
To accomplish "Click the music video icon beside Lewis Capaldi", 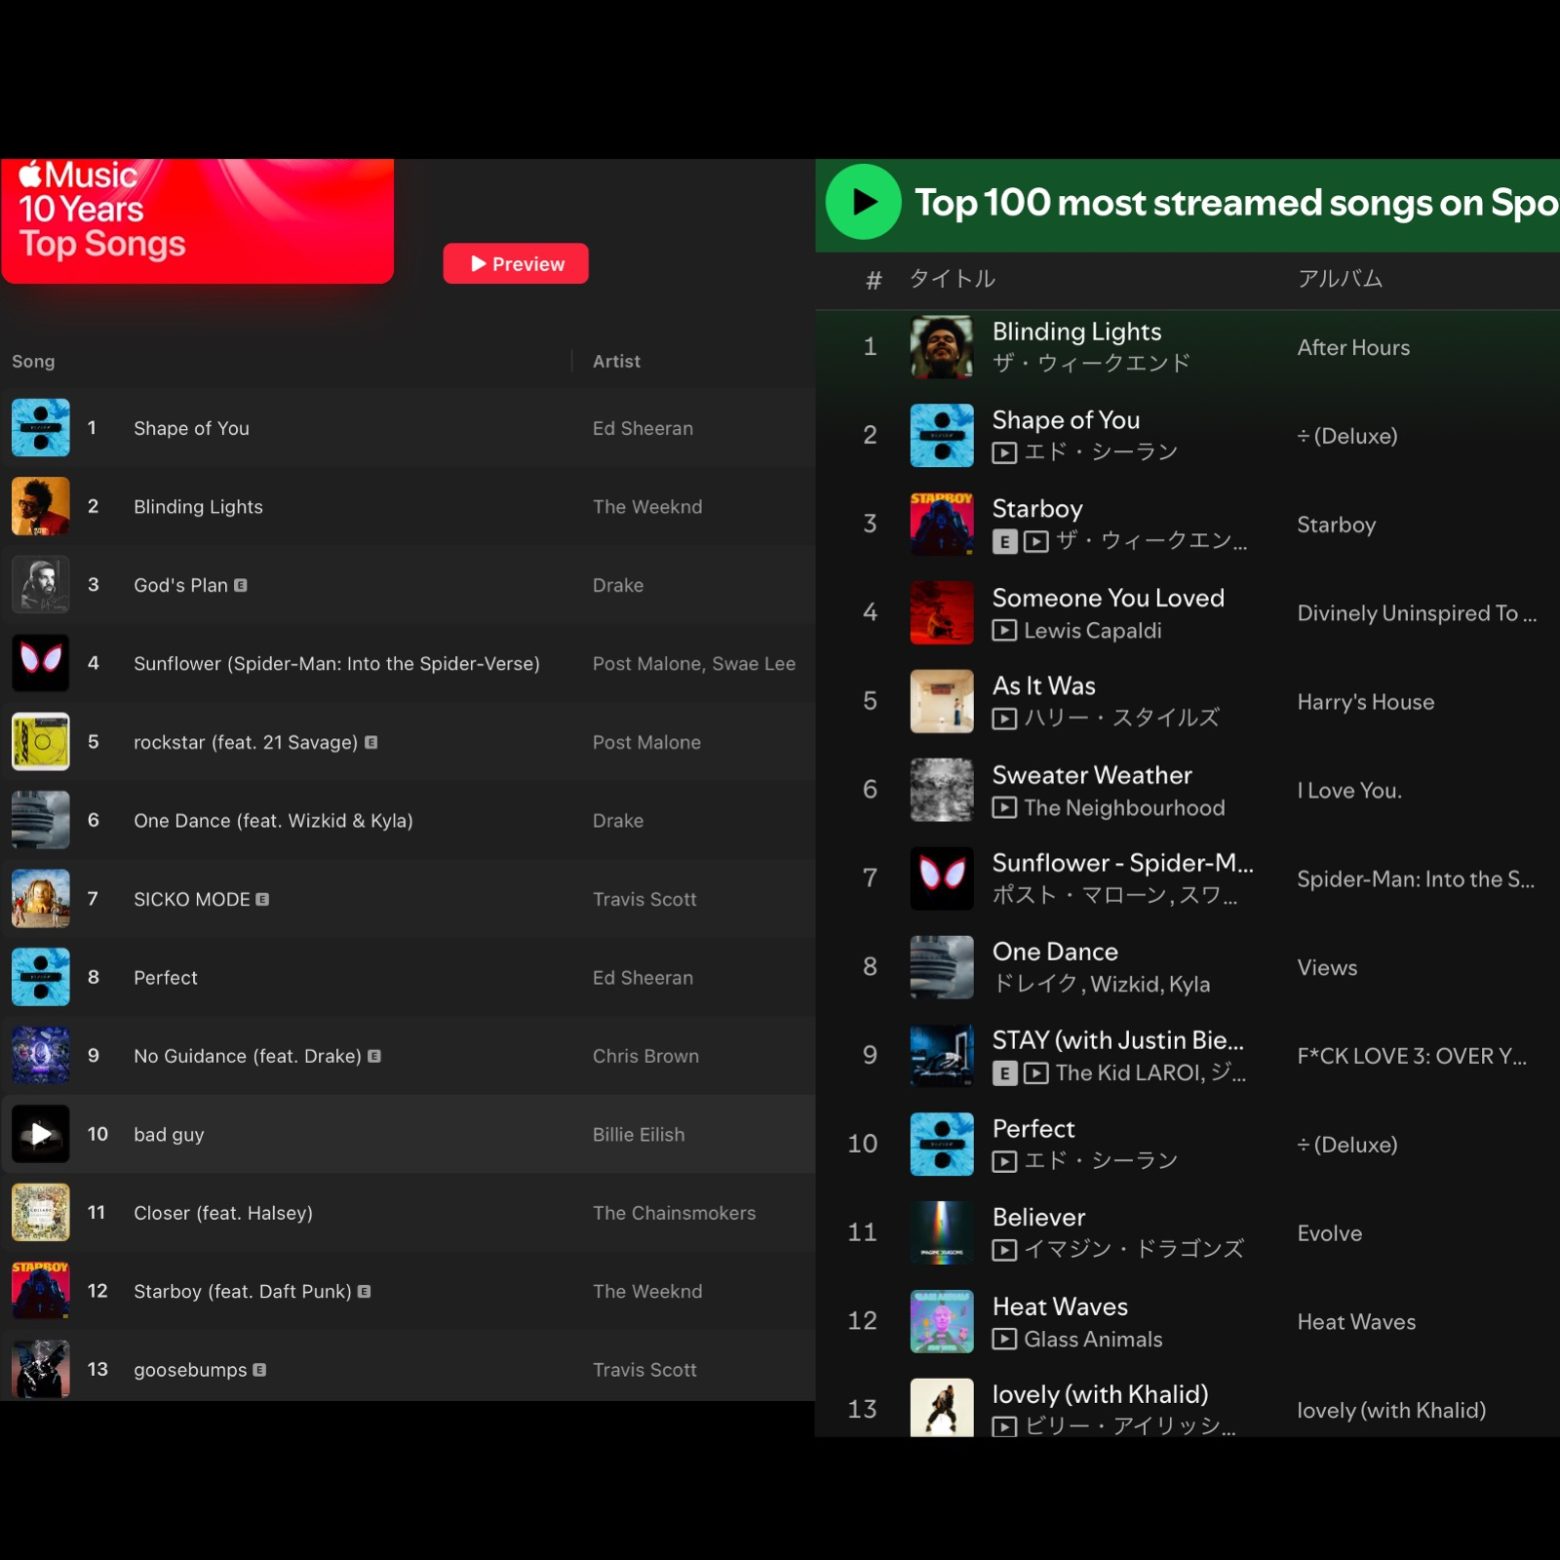I will point(1004,631).
